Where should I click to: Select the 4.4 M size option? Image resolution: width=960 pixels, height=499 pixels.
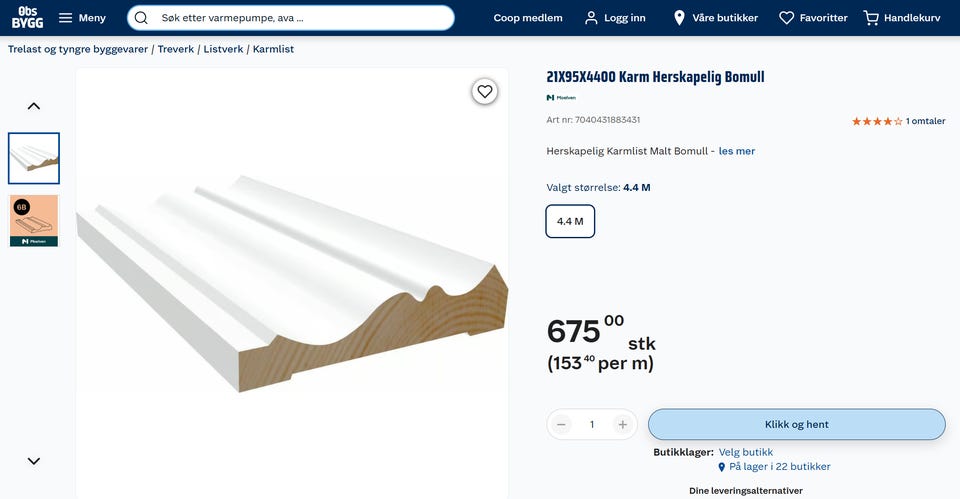pyautogui.click(x=570, y=221)
